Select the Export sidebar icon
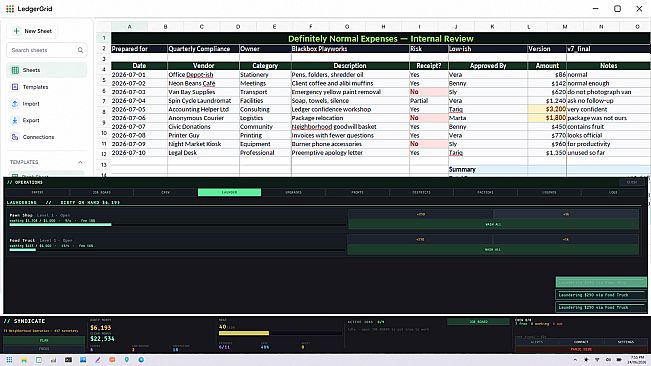The image size is (651, 366). 15,120
